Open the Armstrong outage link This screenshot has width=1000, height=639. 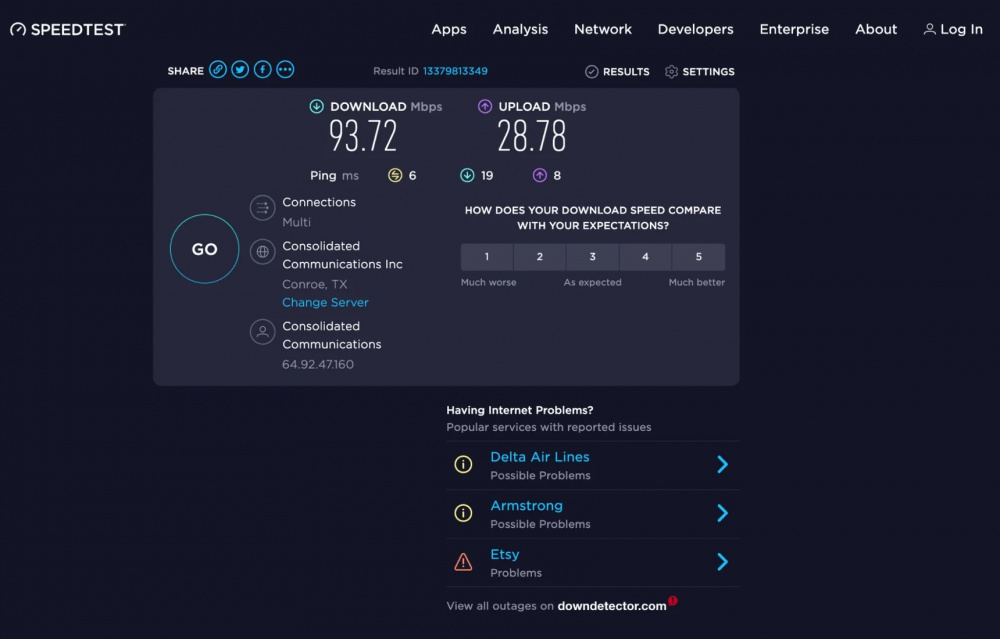[x=526, y=506]
